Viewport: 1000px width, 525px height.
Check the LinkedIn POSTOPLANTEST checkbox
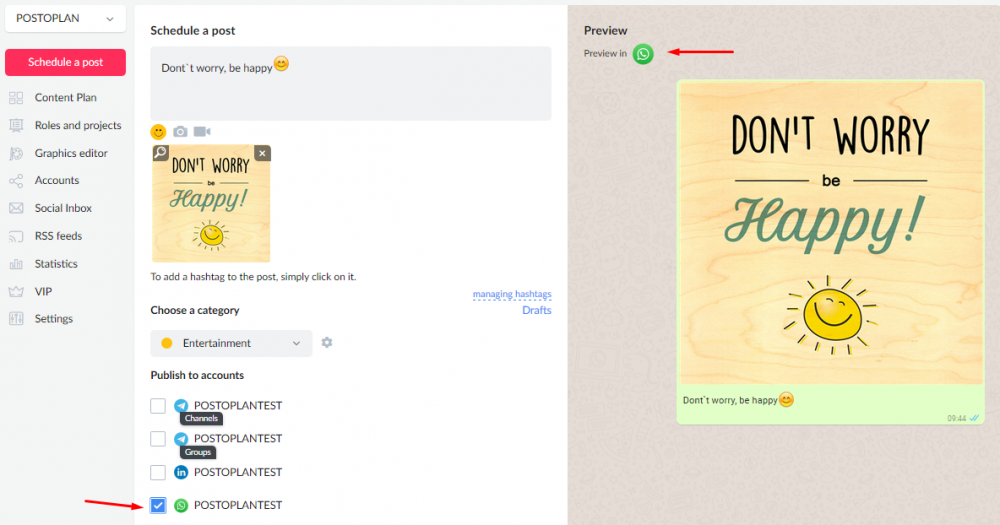[158, 472]
